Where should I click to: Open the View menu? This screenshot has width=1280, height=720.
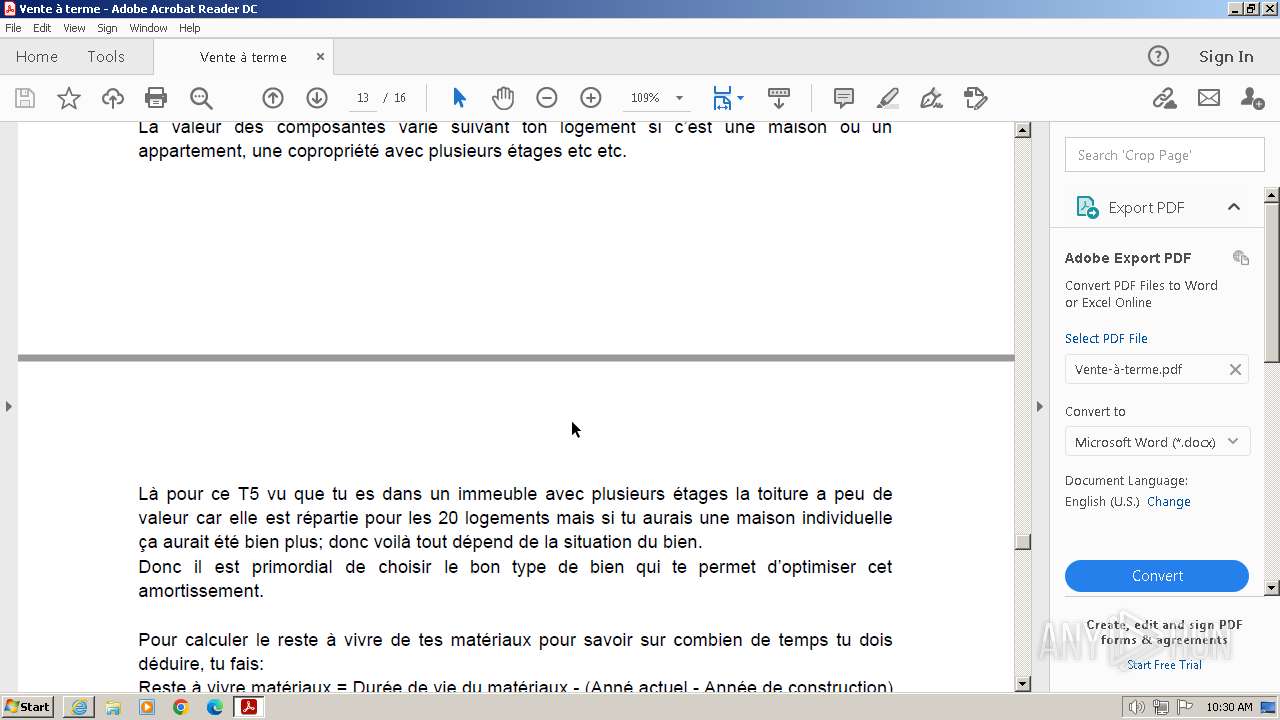coord(74,28)
